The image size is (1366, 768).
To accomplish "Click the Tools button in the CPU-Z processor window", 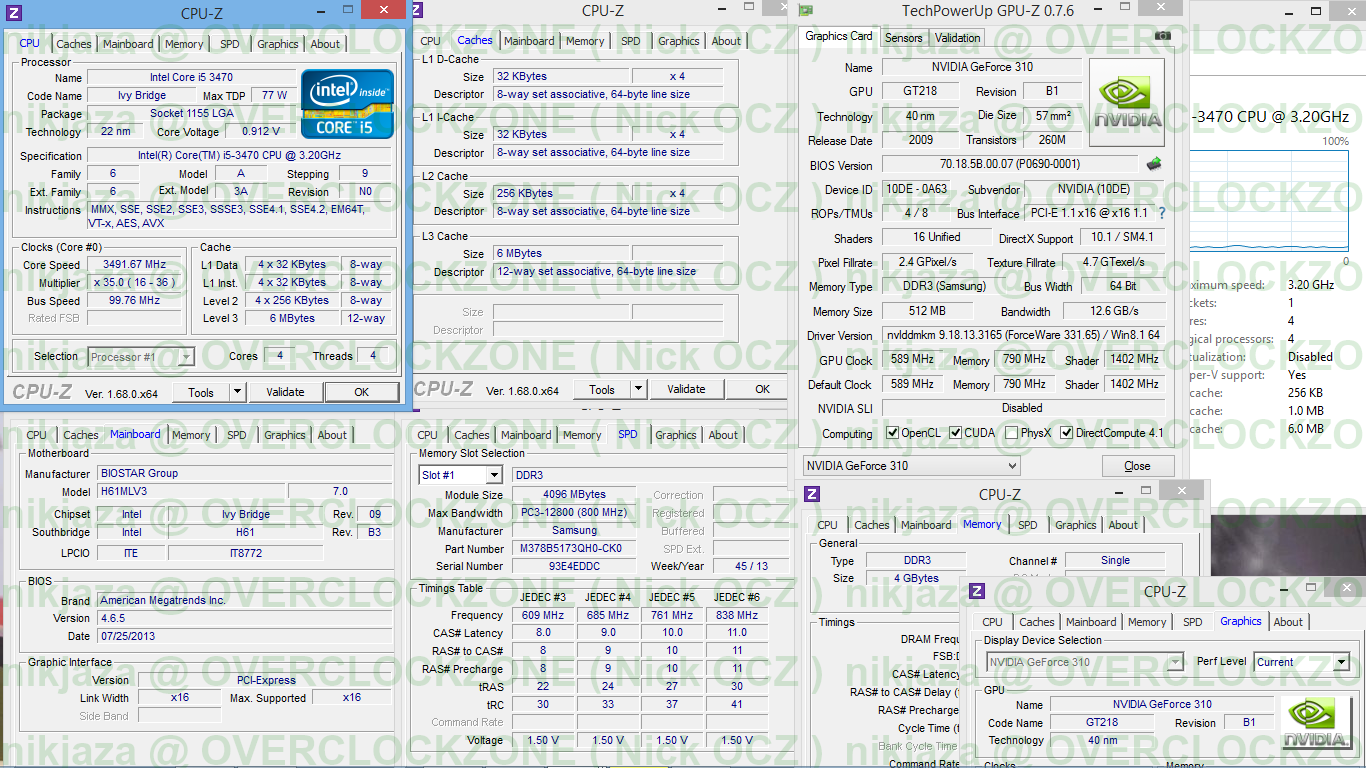I will point(201,393).
